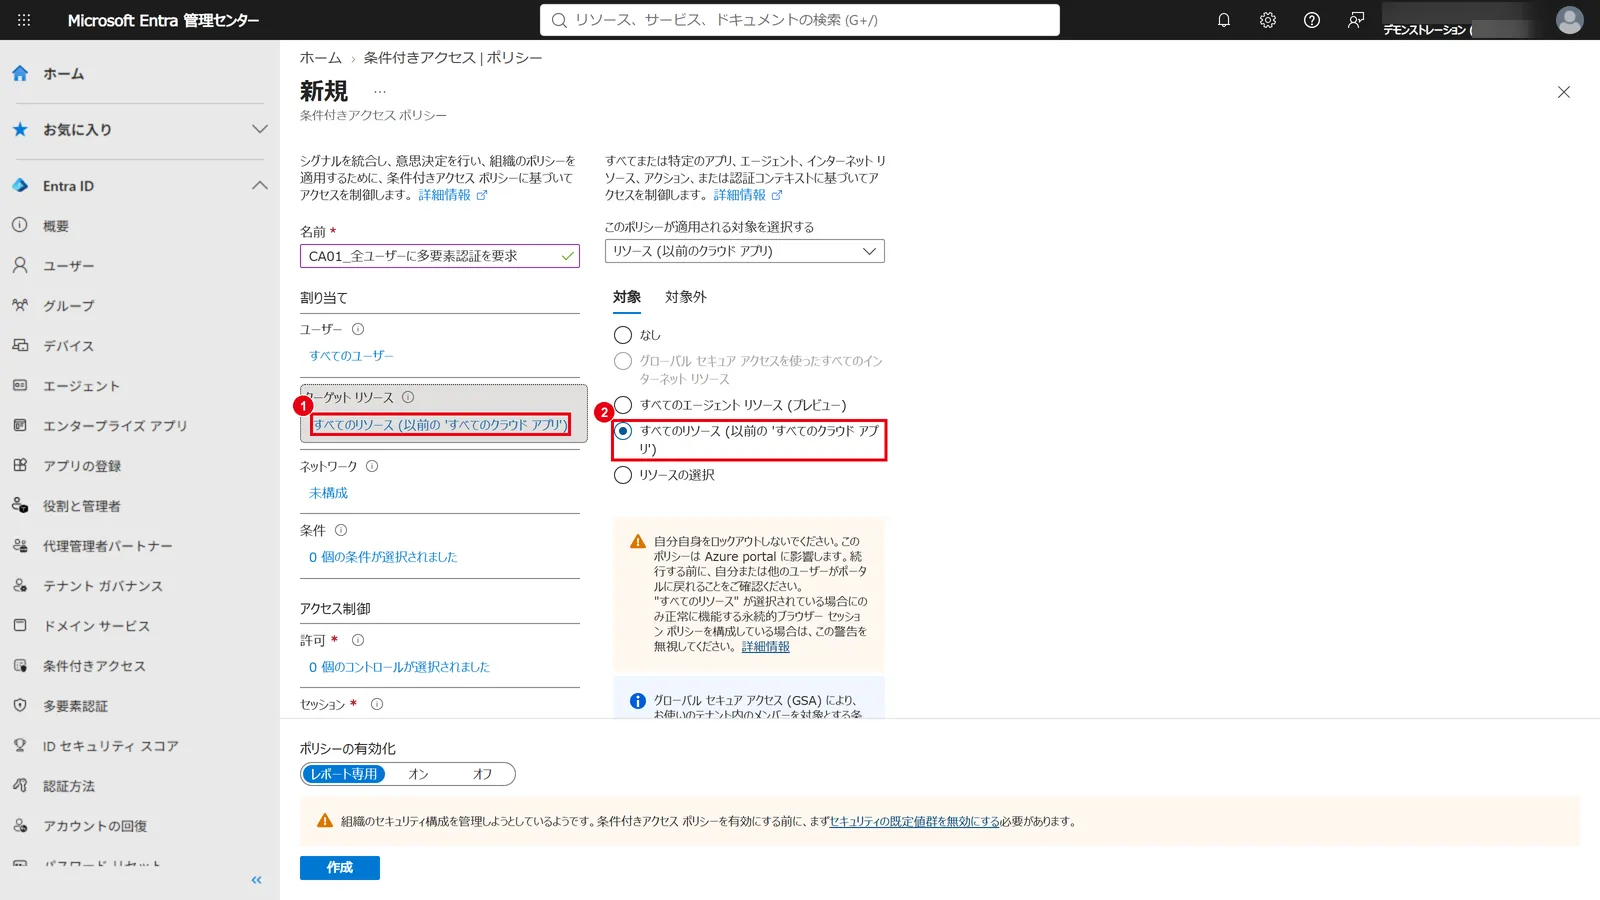Collapse the Entra ID section chevron
1600x900 pixels.
coord(260,185)
